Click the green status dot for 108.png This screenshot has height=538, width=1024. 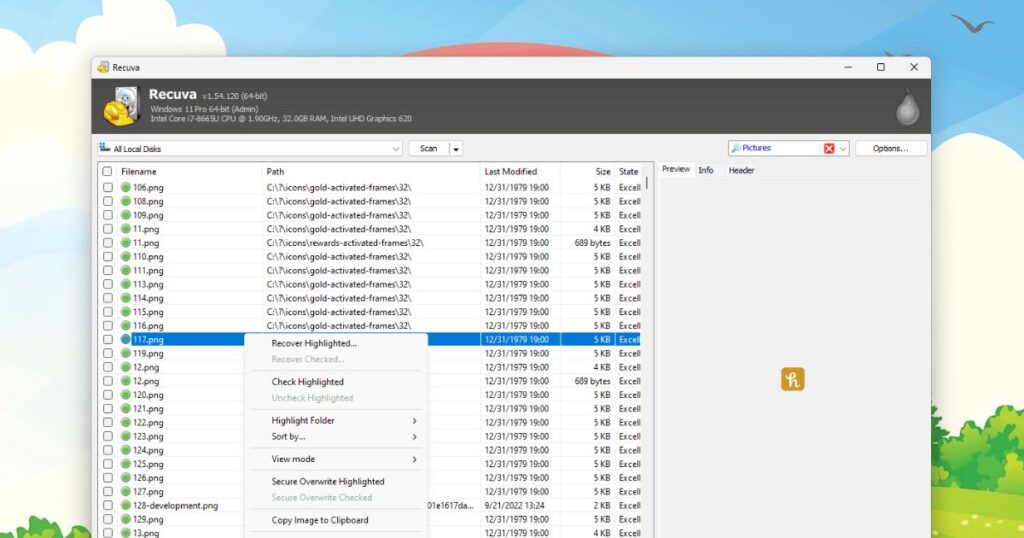(126, 201)
